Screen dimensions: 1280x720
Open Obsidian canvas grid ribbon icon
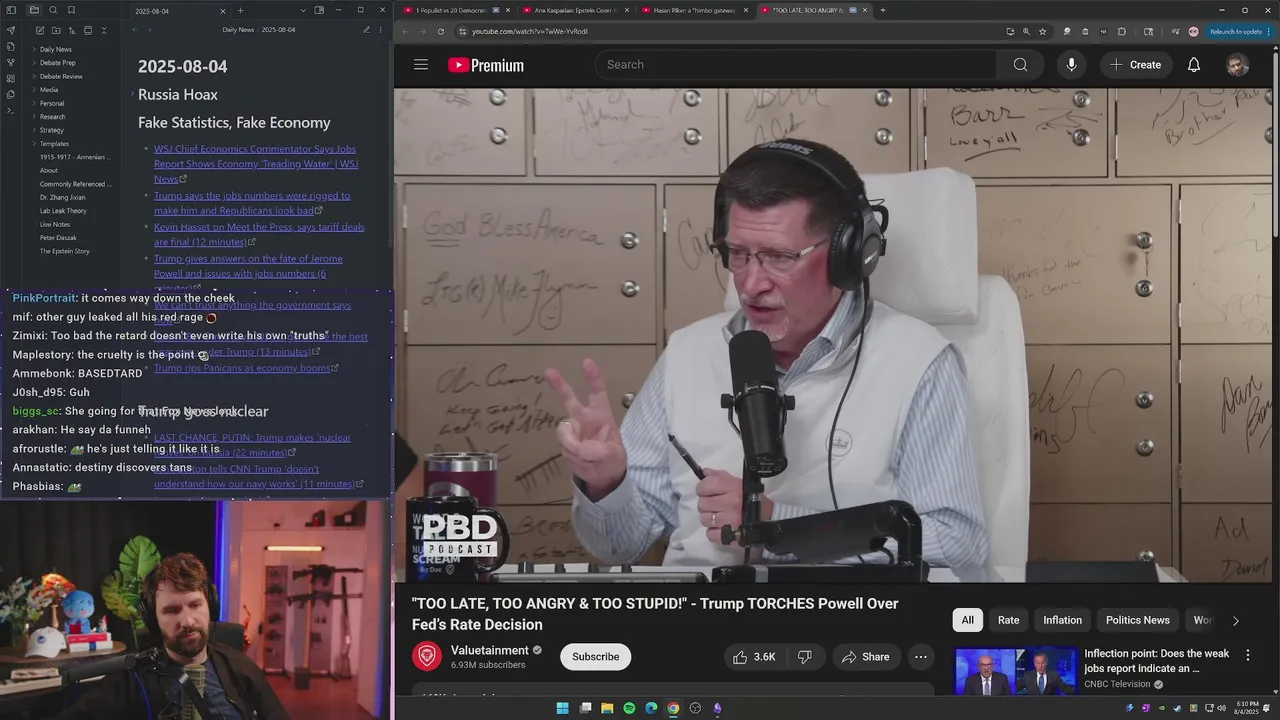coord(11,78)
